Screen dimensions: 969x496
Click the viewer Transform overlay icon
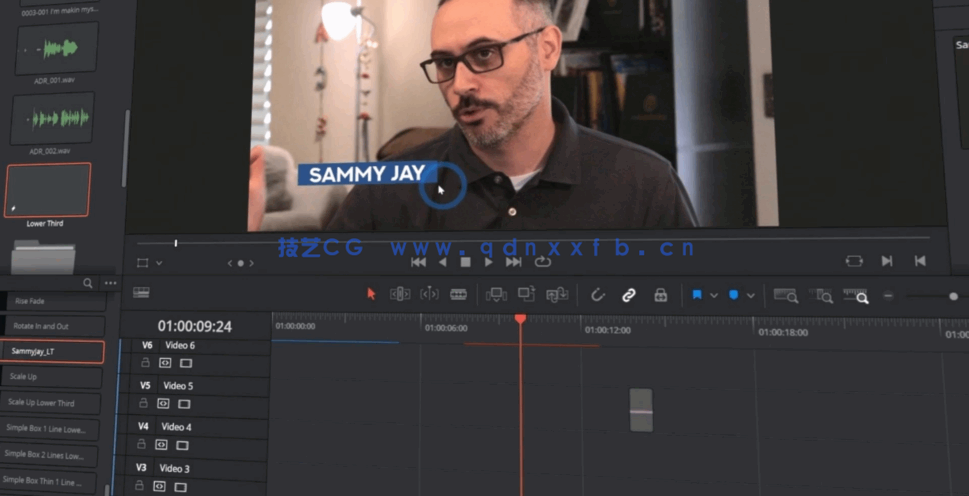click(x=142, y=263)
